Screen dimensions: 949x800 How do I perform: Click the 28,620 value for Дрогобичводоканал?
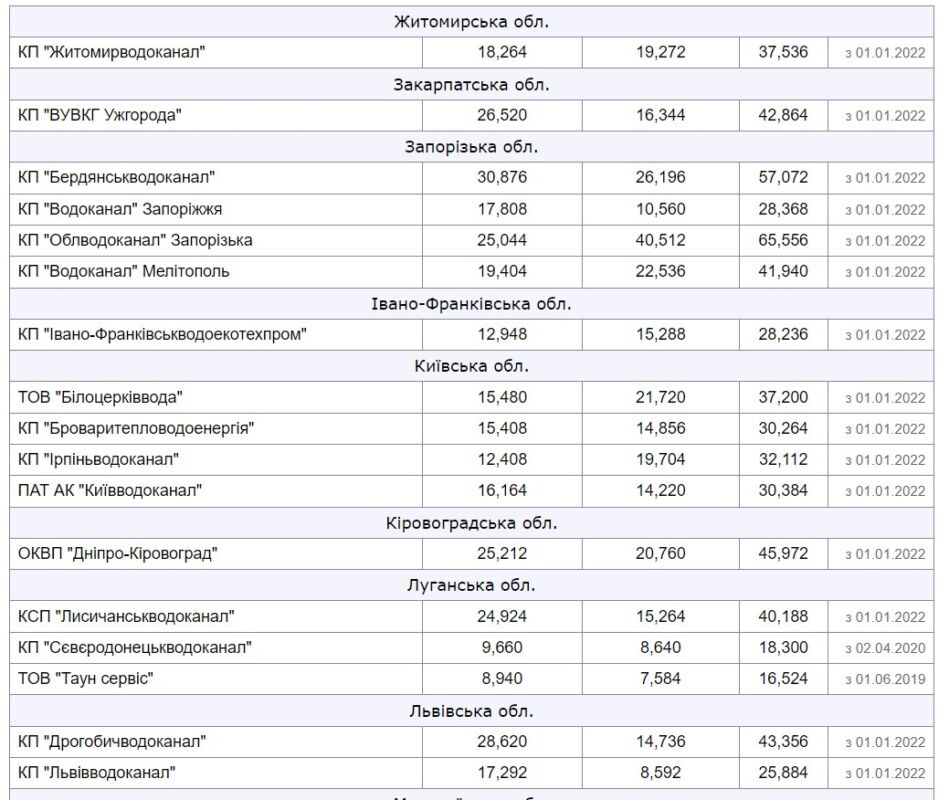502,741
